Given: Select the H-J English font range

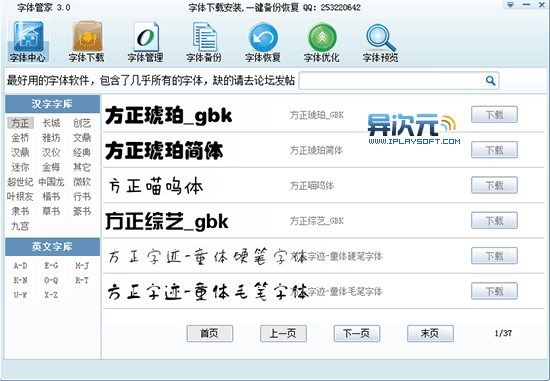Looking at the screenshot, I should 82,266.
